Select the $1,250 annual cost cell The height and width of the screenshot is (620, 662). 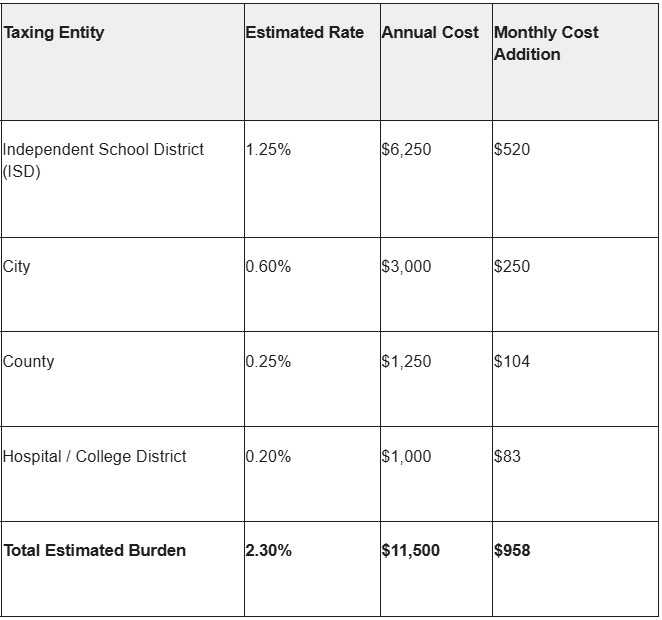click(406, 362)
